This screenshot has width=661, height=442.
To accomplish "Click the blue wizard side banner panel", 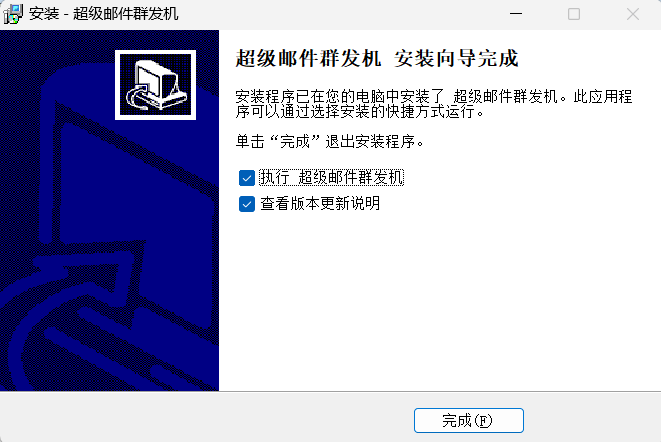I will tap(109, 210).
